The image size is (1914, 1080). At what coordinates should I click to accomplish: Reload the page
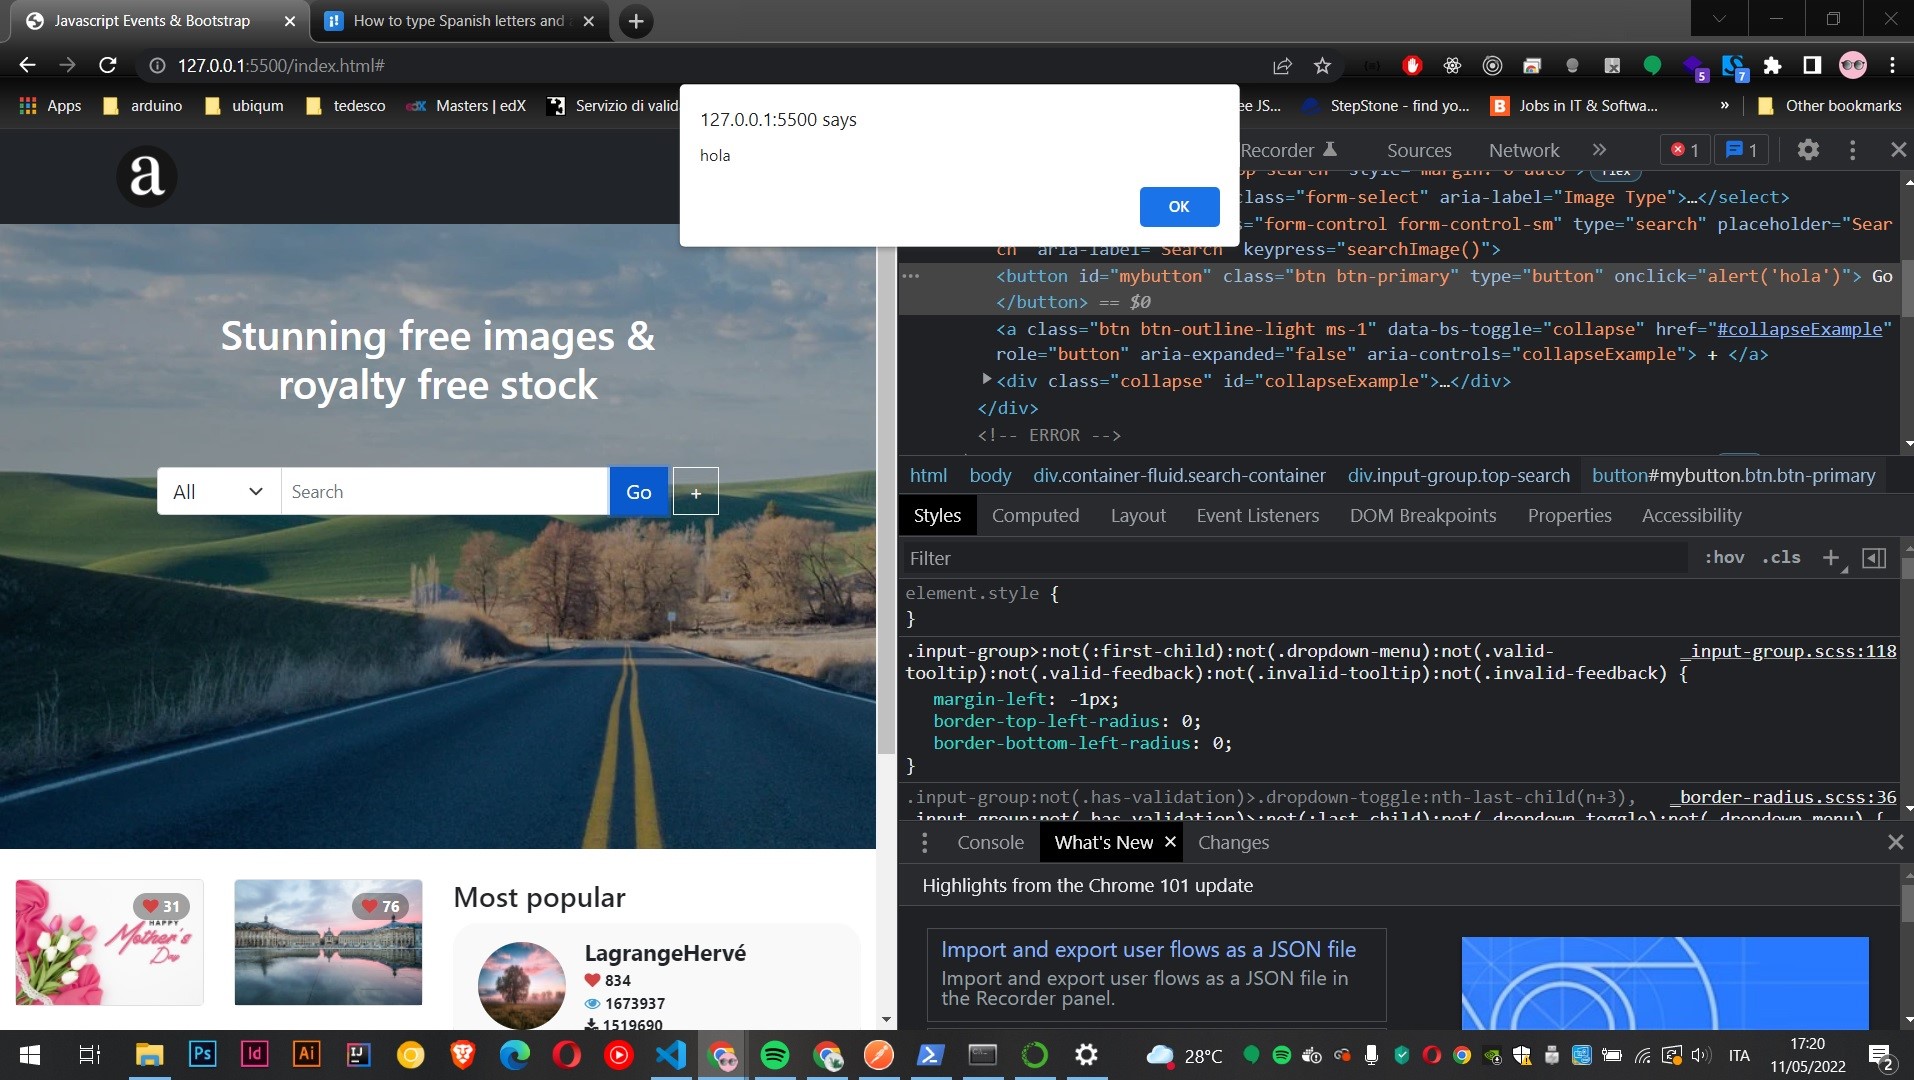click(108, 65)
